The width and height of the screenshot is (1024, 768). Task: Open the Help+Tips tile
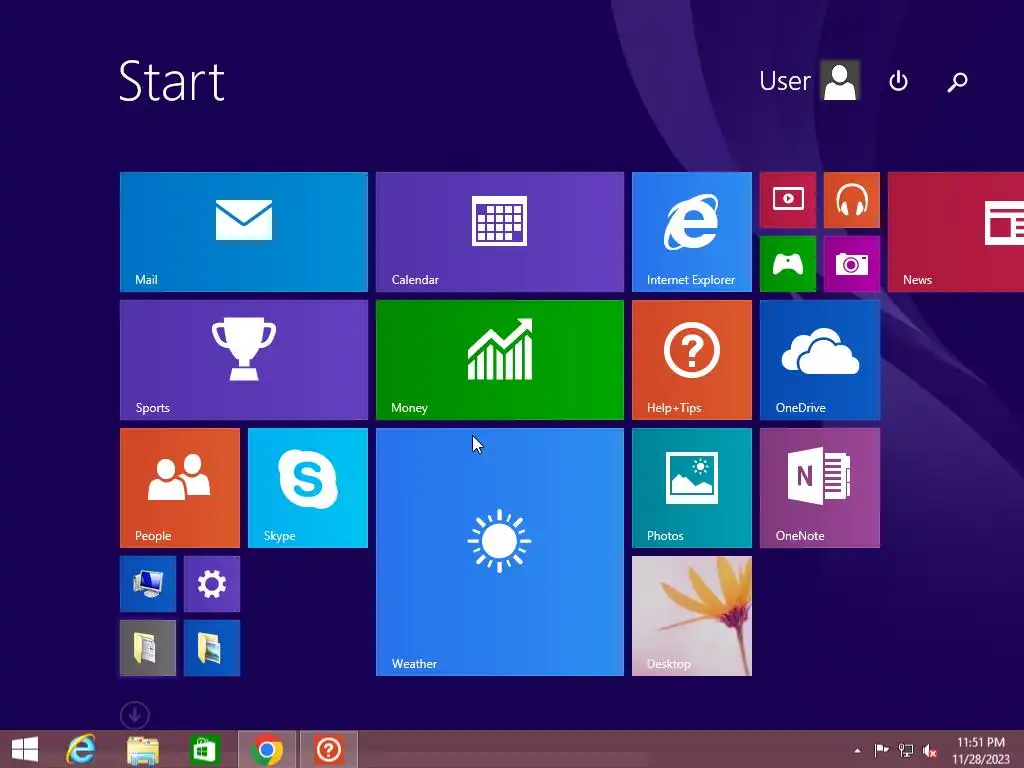[x=692, y=360]
